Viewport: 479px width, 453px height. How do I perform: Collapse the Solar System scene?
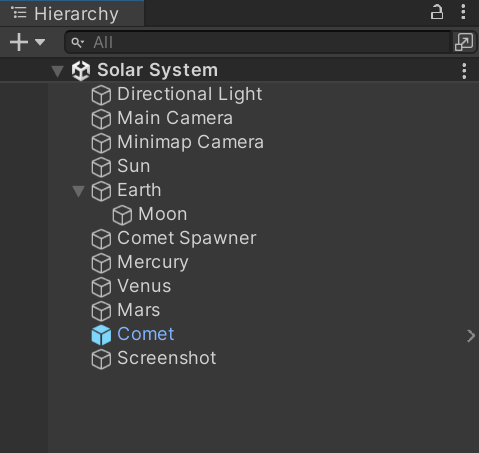click(57, 71)
